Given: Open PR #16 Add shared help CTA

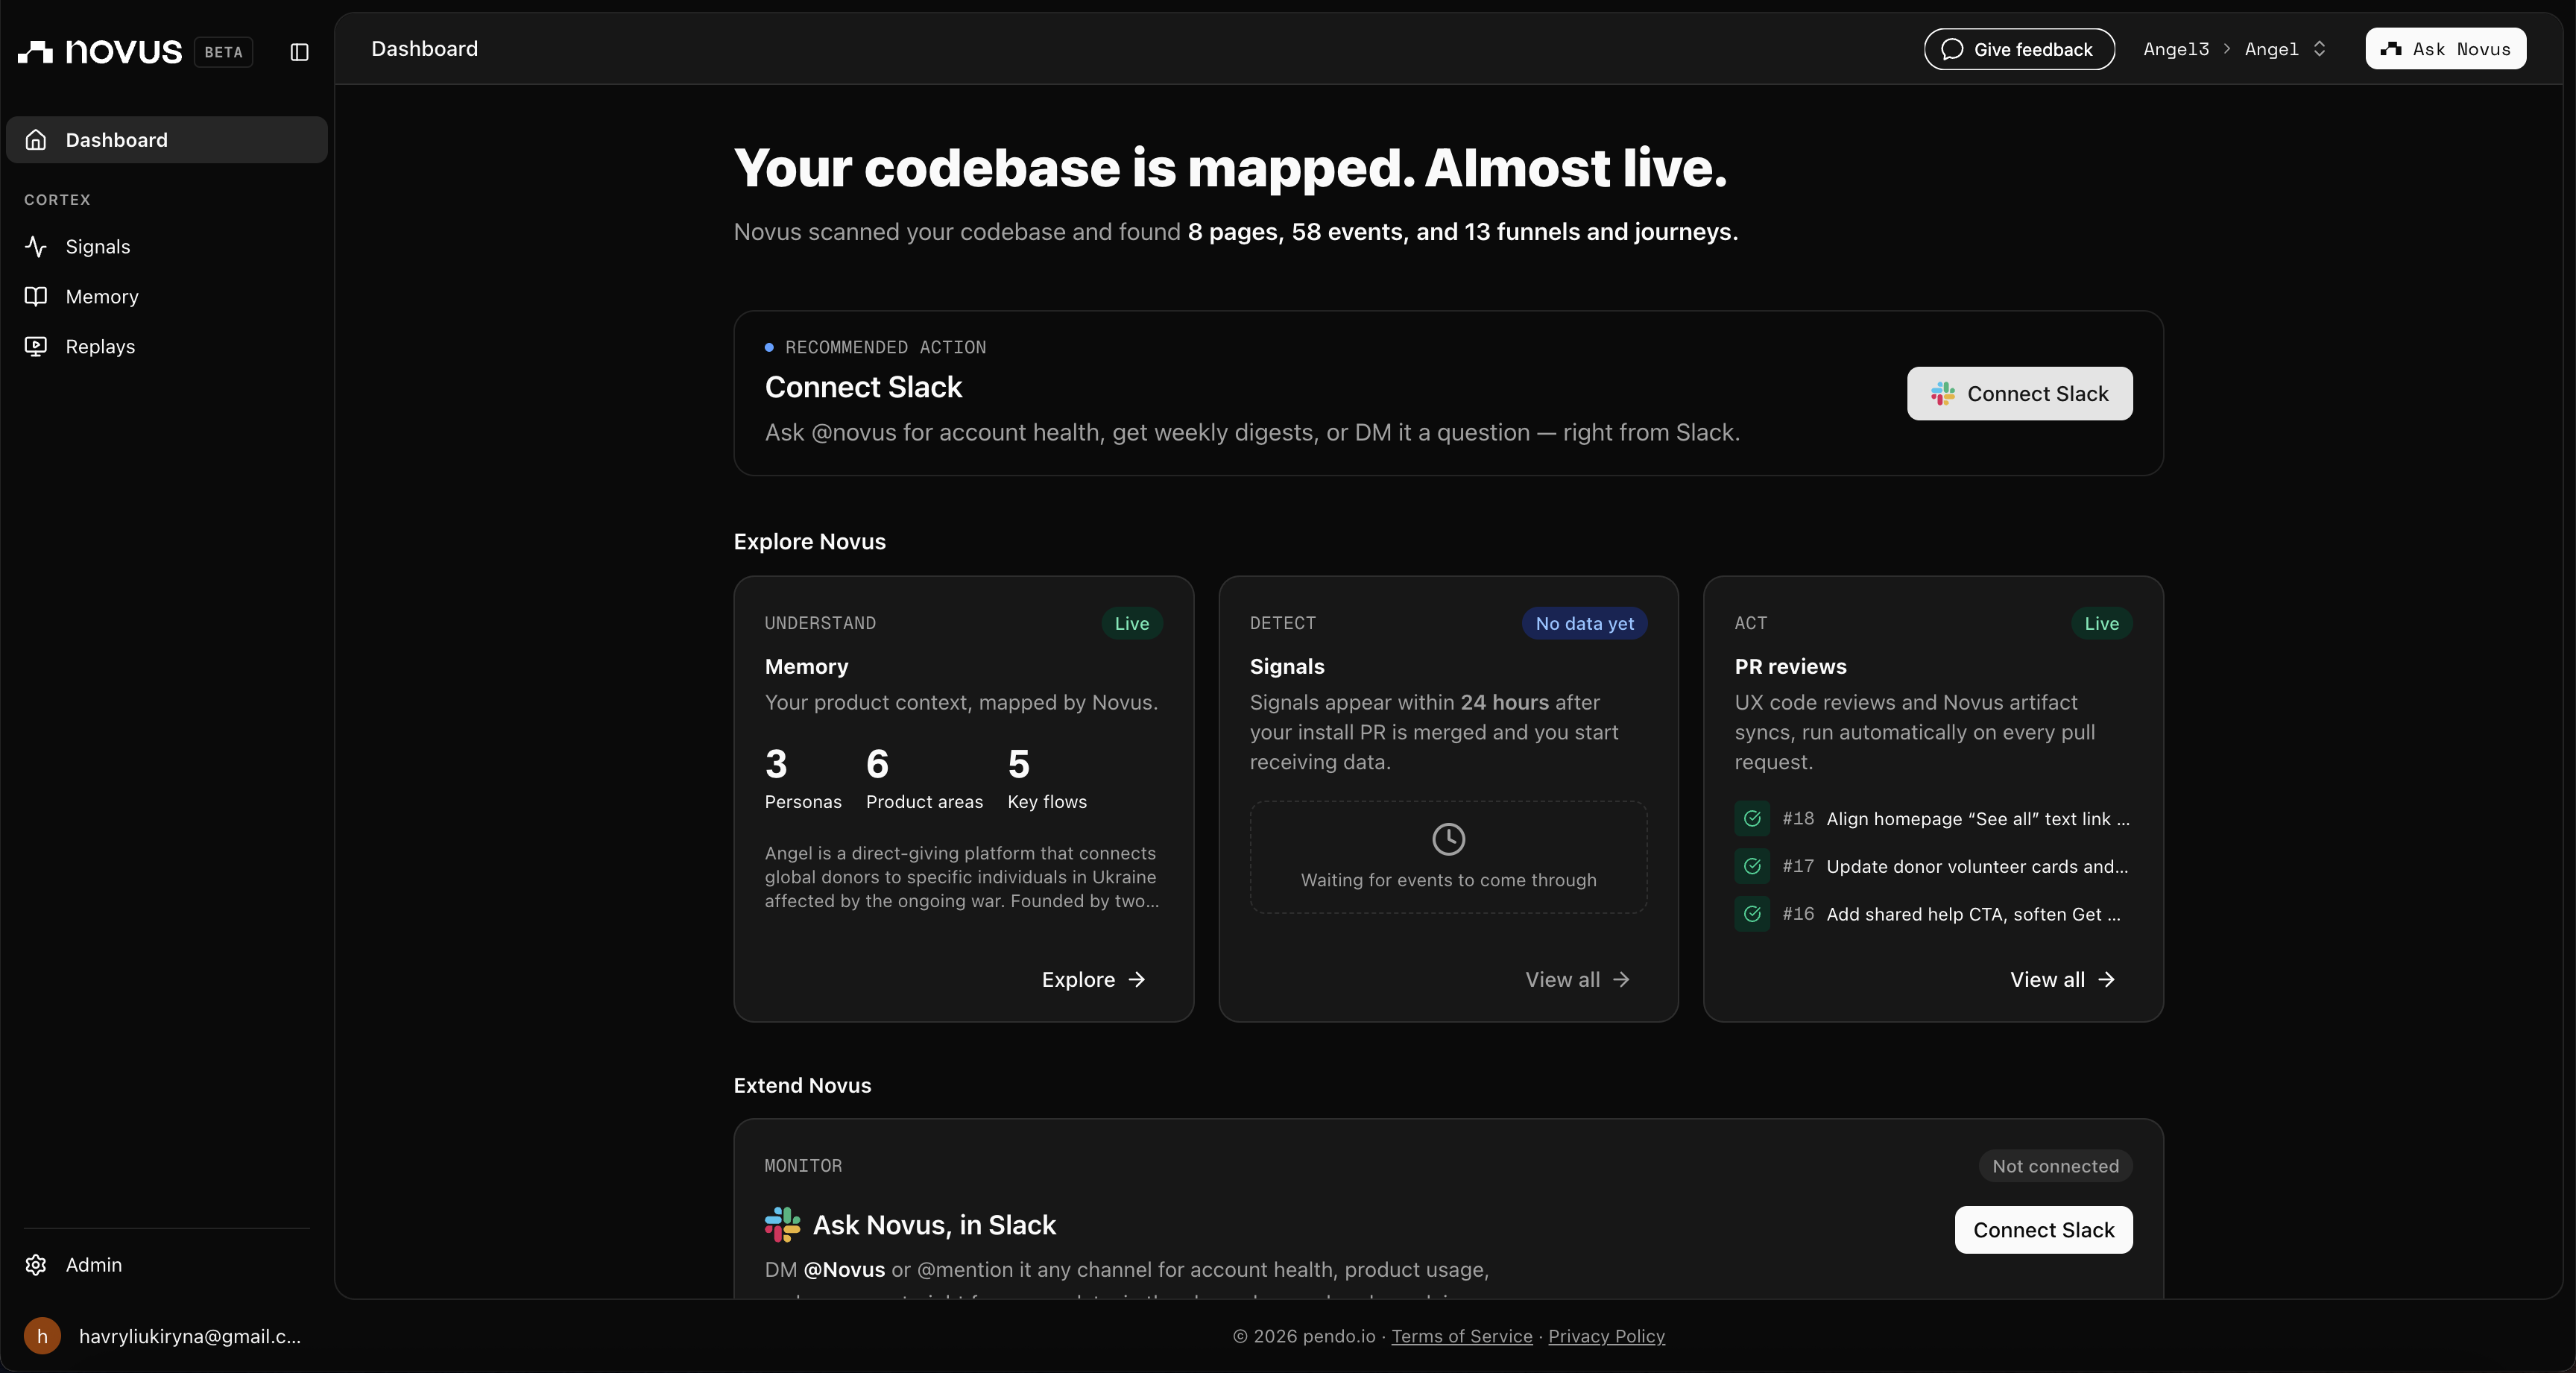Looking at the screenshot, I should [x=1933, y=915].
